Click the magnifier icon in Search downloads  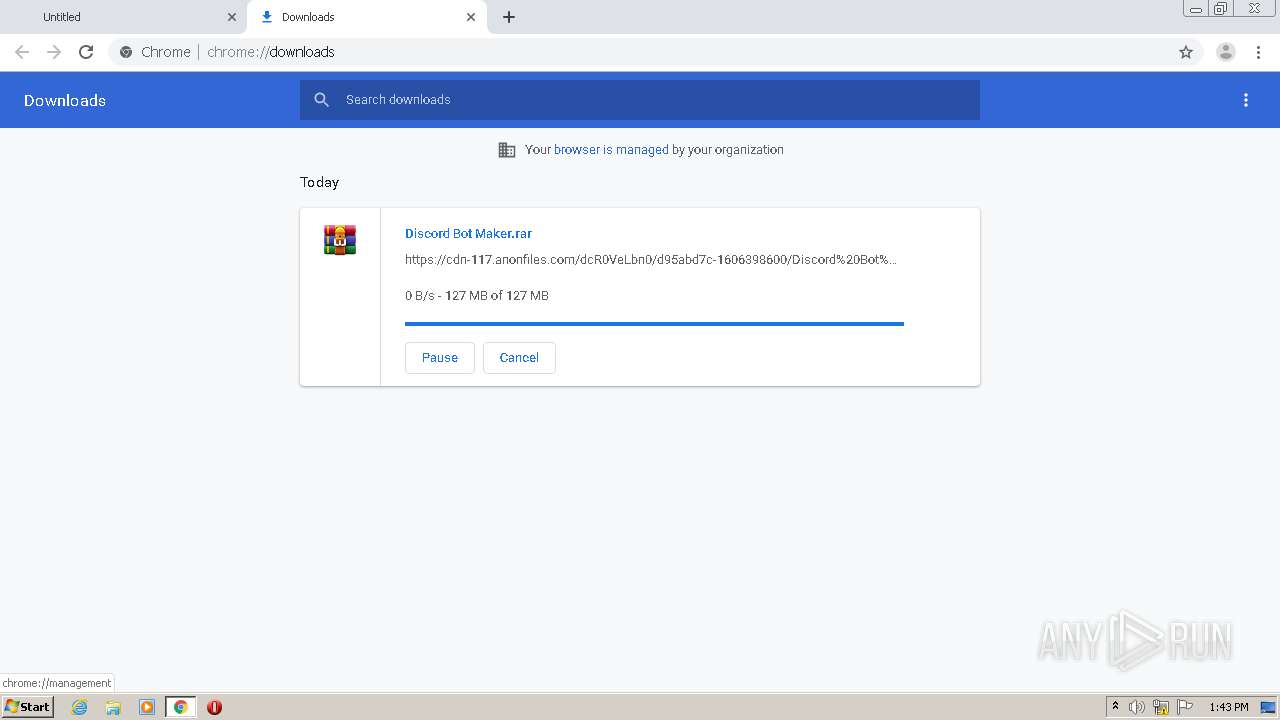(321, 100)
